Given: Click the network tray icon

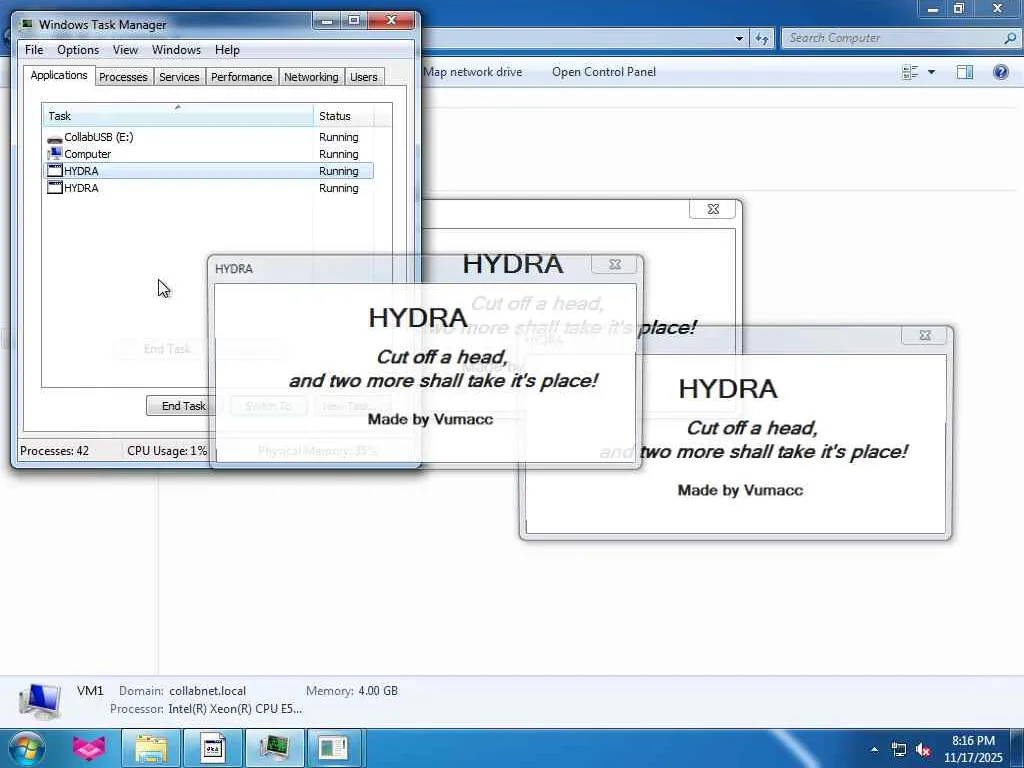Looking at the screenshot, I should click(x=899, y=750).
